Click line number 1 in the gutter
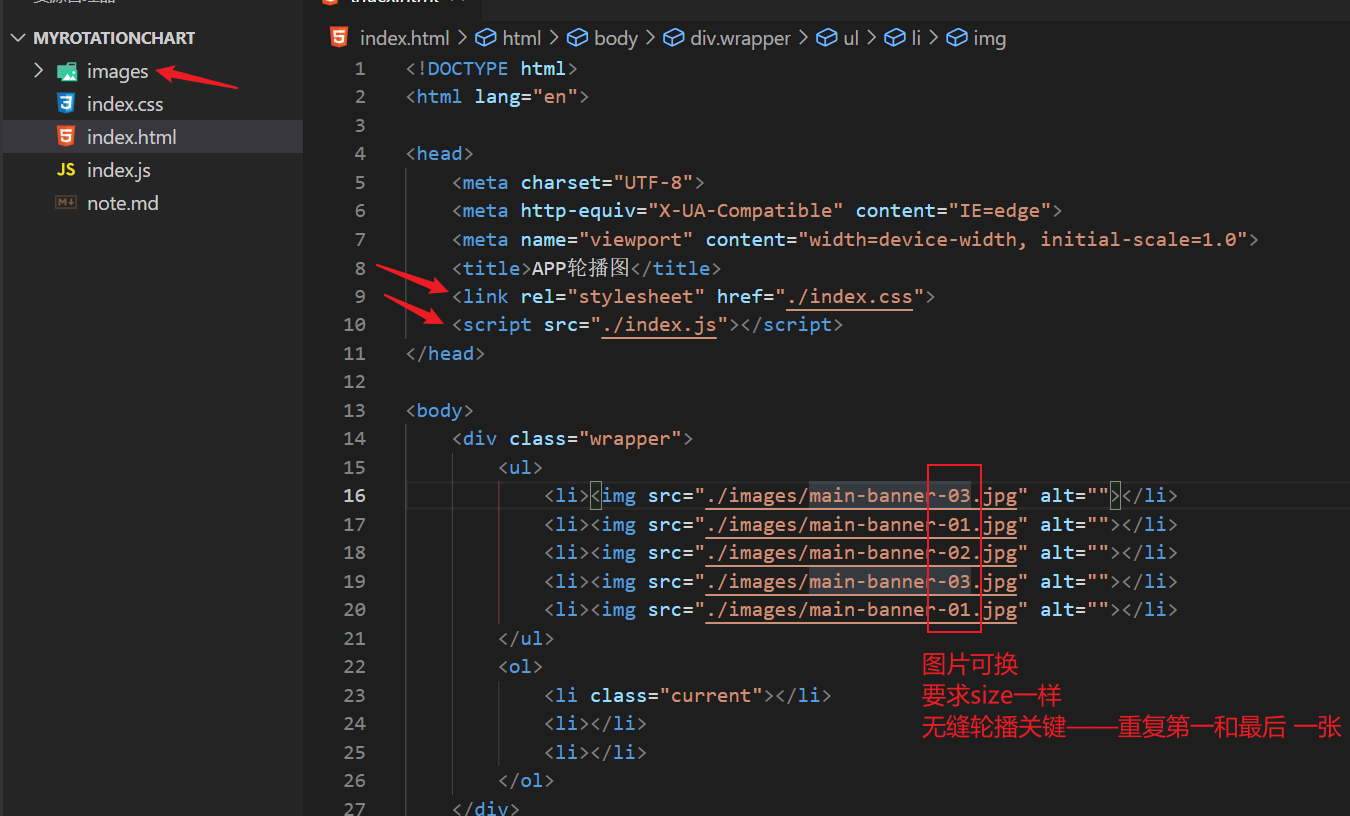 click(360, 69)
